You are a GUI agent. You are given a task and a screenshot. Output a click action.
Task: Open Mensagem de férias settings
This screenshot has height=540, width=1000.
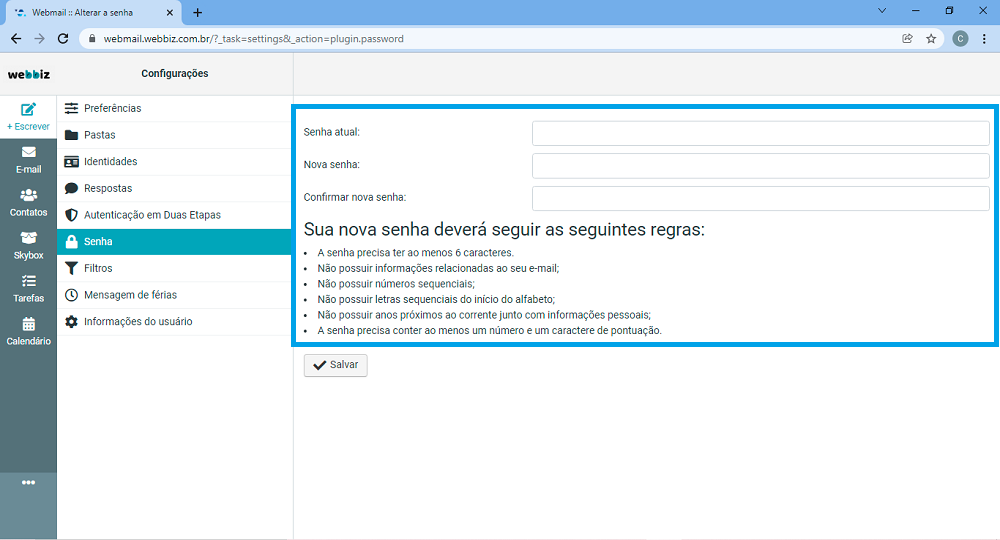coord(129,295)
